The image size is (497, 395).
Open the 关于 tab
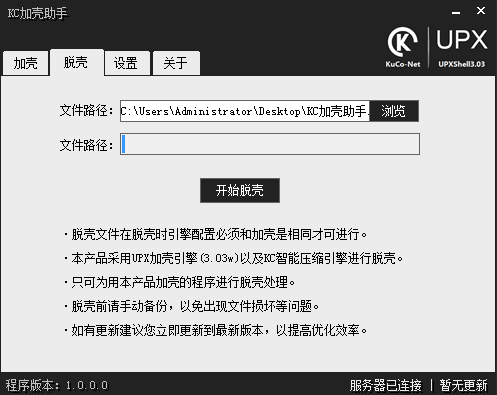[176, 63]
